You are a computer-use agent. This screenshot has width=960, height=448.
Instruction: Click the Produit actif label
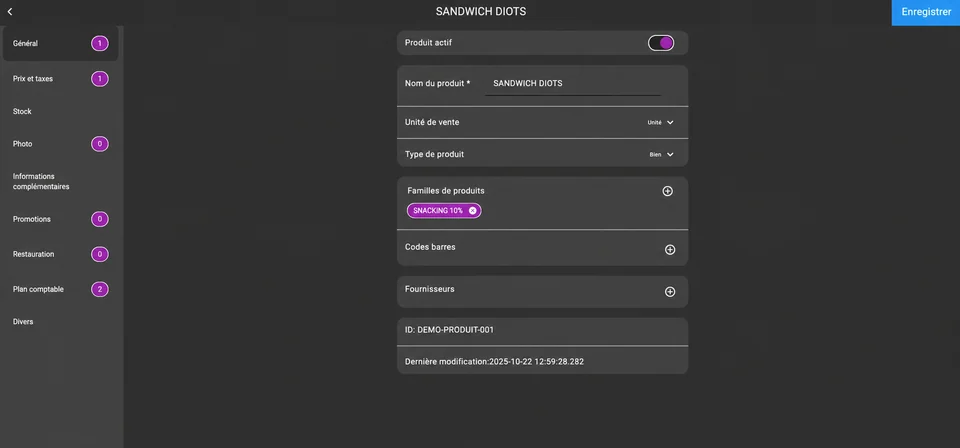(429, 43)
